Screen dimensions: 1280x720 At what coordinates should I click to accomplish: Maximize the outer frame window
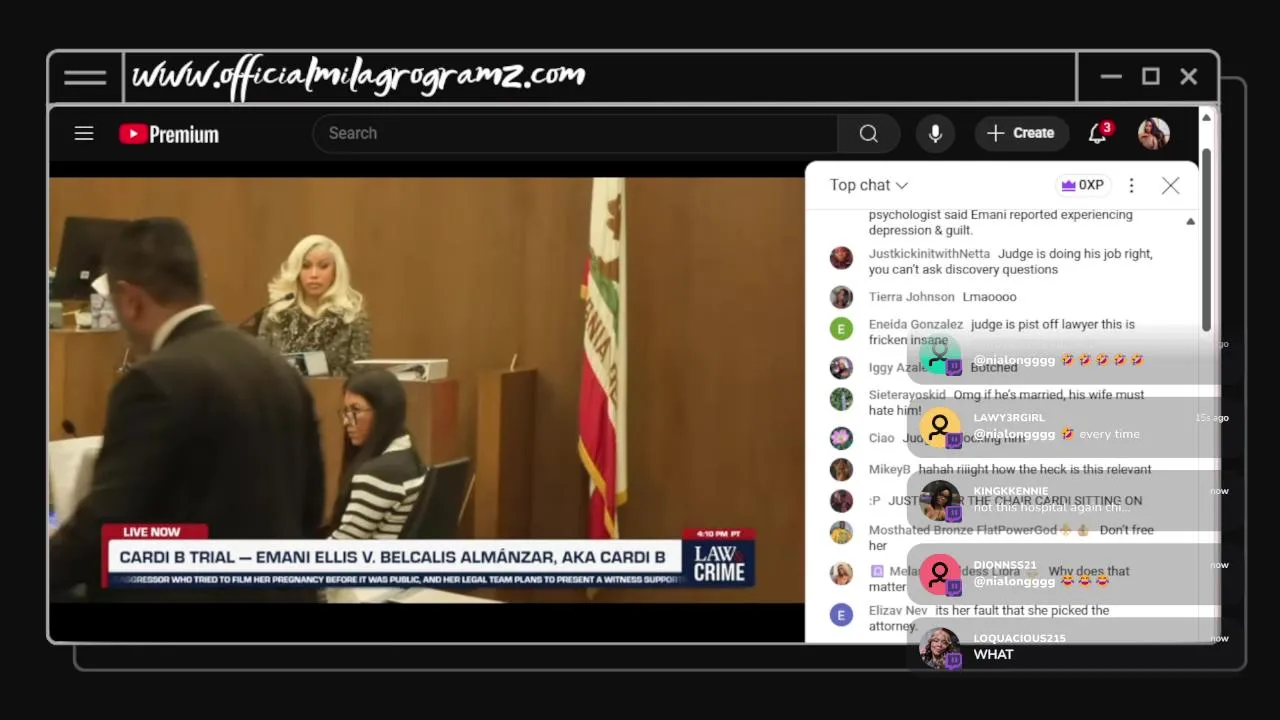[1151, 77]
